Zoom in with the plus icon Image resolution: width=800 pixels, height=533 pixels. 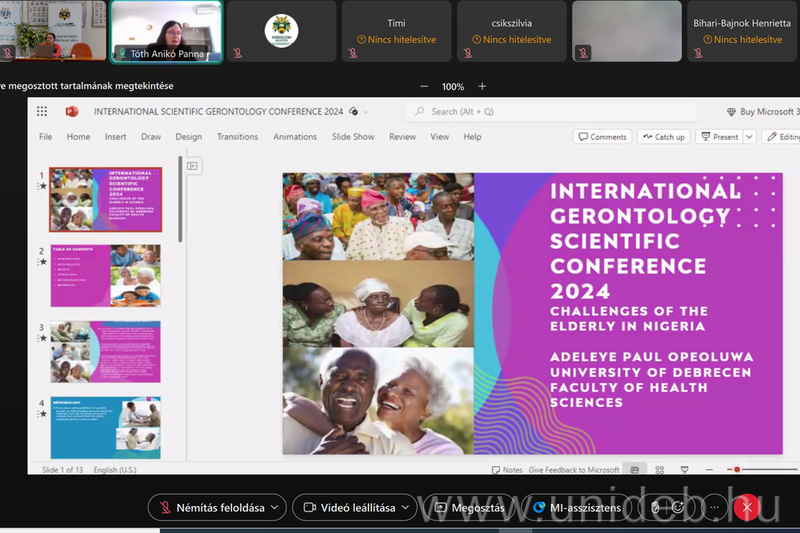click(x=482, y=87)
